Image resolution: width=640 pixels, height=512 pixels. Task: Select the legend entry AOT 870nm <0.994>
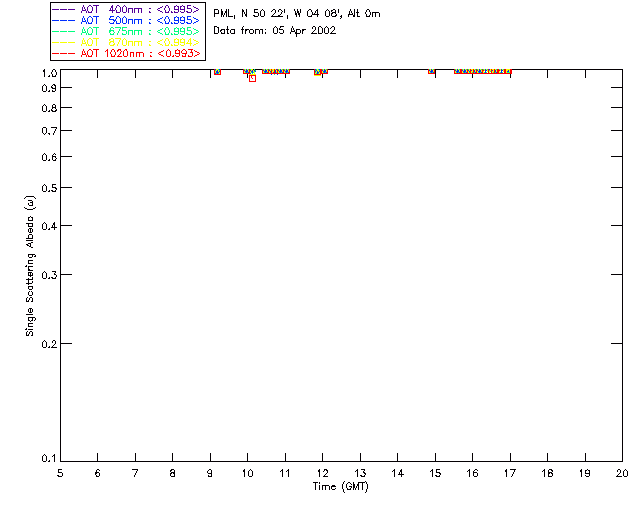pyautogui.click(x=126, y=42)
